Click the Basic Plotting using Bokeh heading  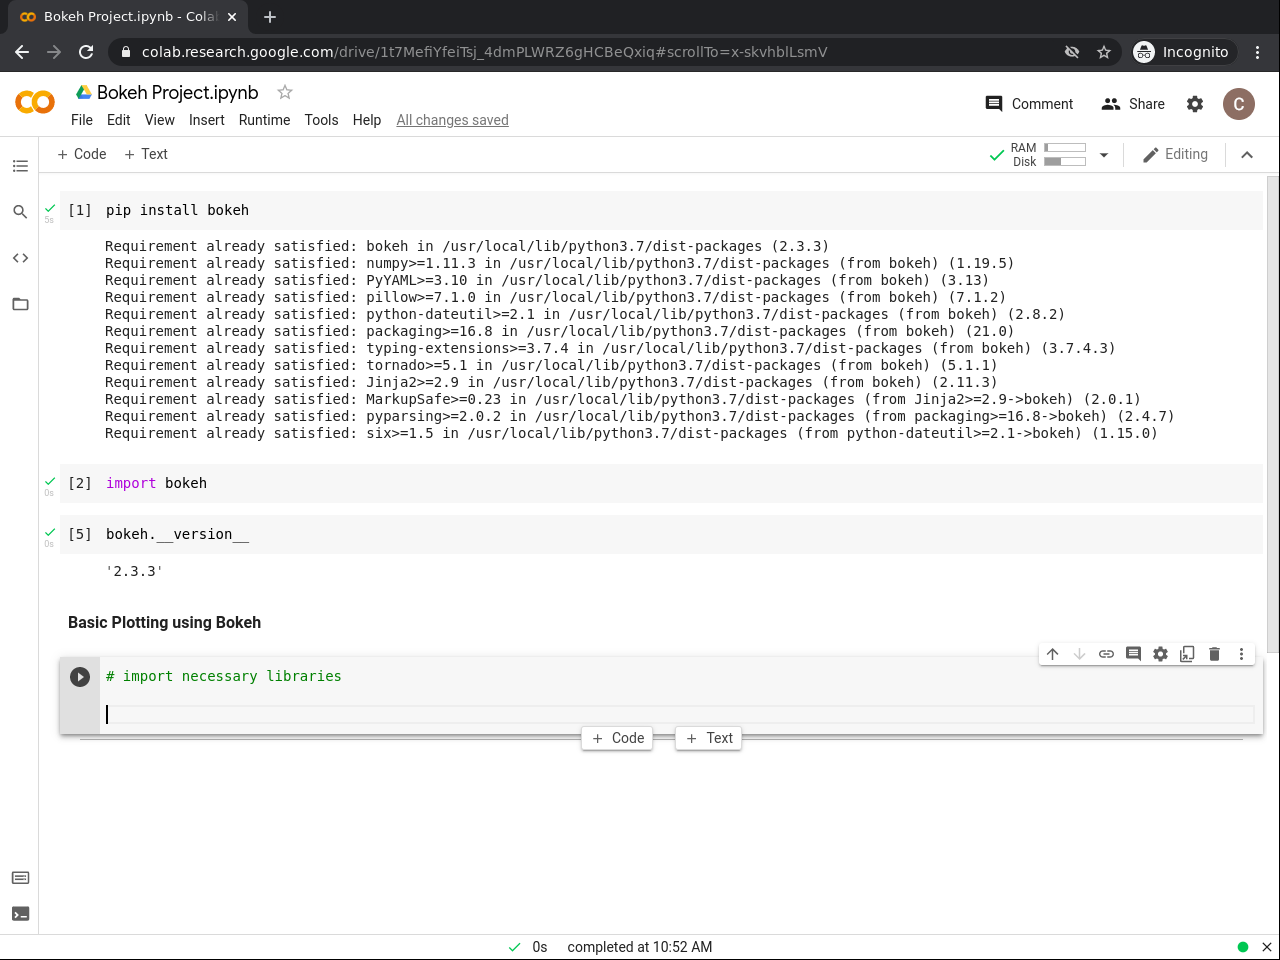click(x=164, y=622)
